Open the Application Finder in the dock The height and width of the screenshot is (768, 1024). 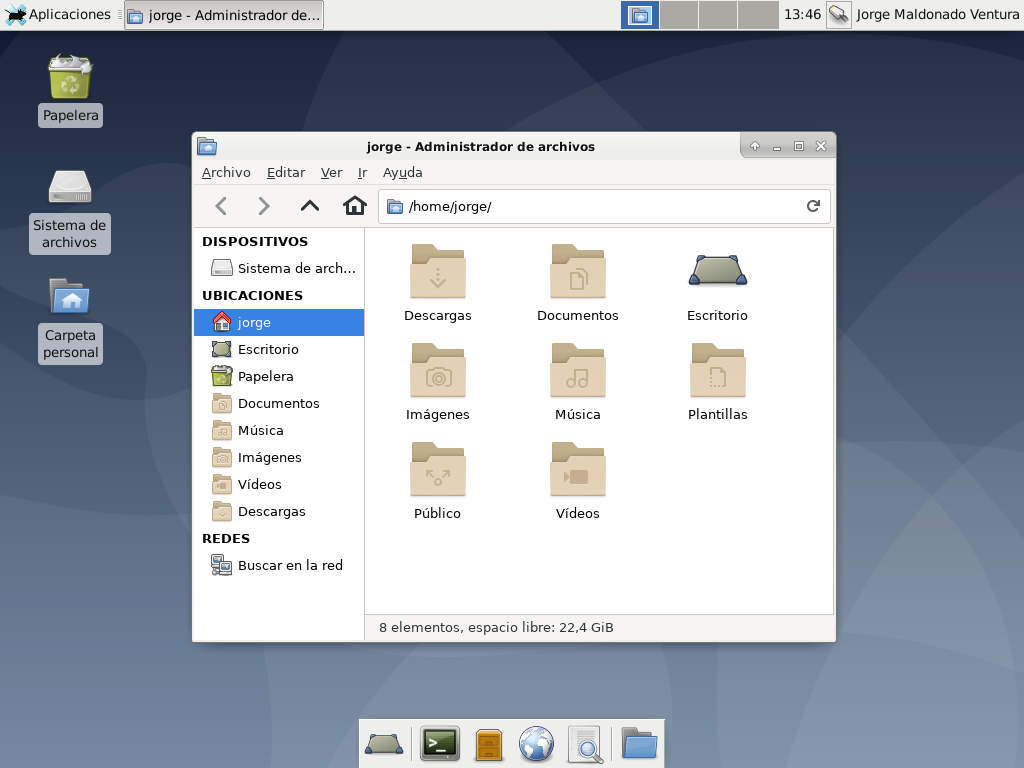[x=585, y=744]
